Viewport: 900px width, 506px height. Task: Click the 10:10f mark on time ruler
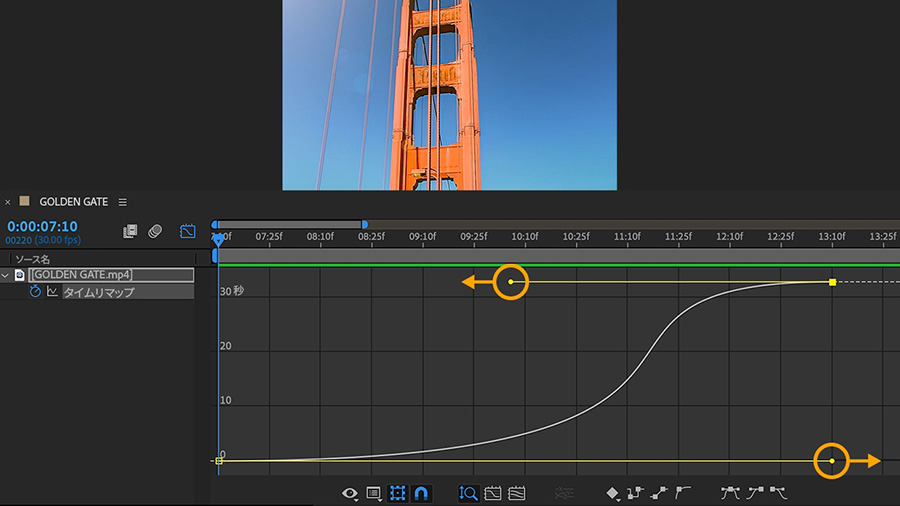tap(525, 236)
